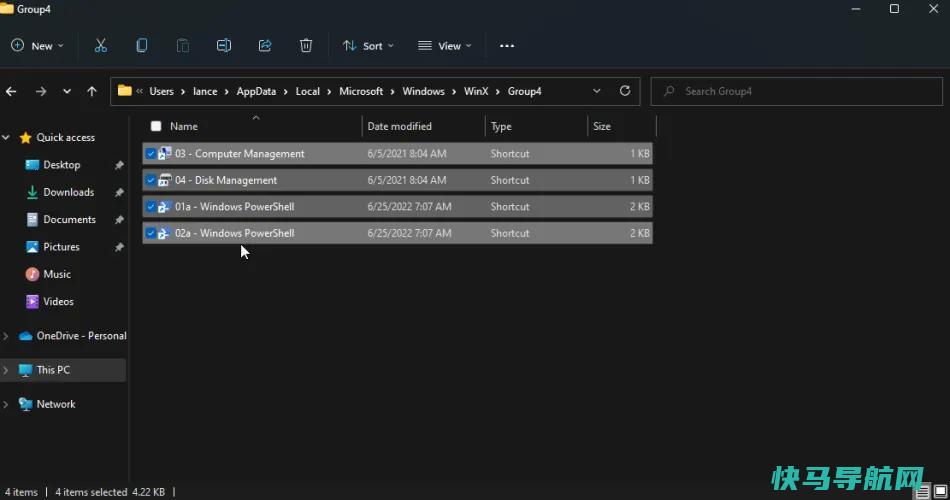Open address bar history dropdown
Viewport: 950px width, 500px height.
(x=596, y=91)
